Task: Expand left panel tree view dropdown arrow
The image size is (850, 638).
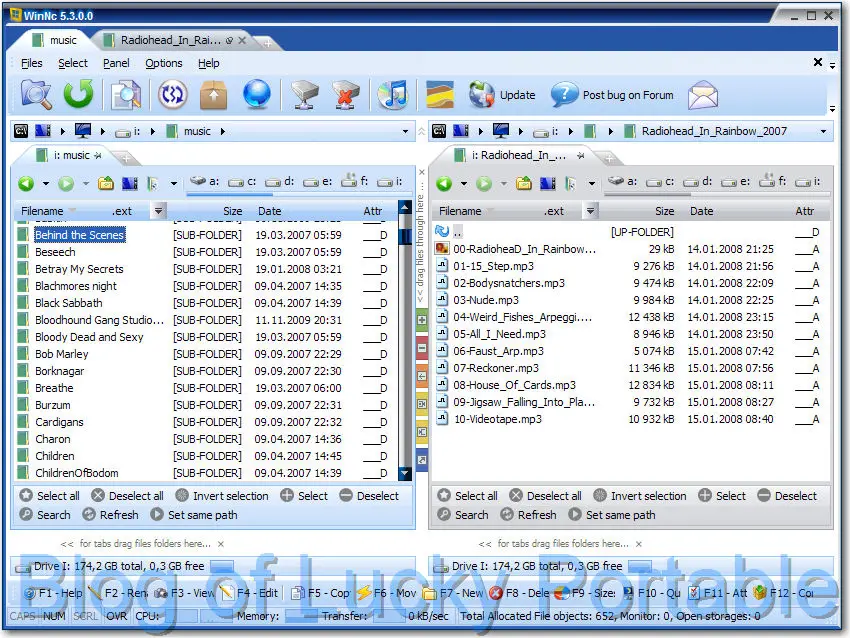Action: click(173, 184)
